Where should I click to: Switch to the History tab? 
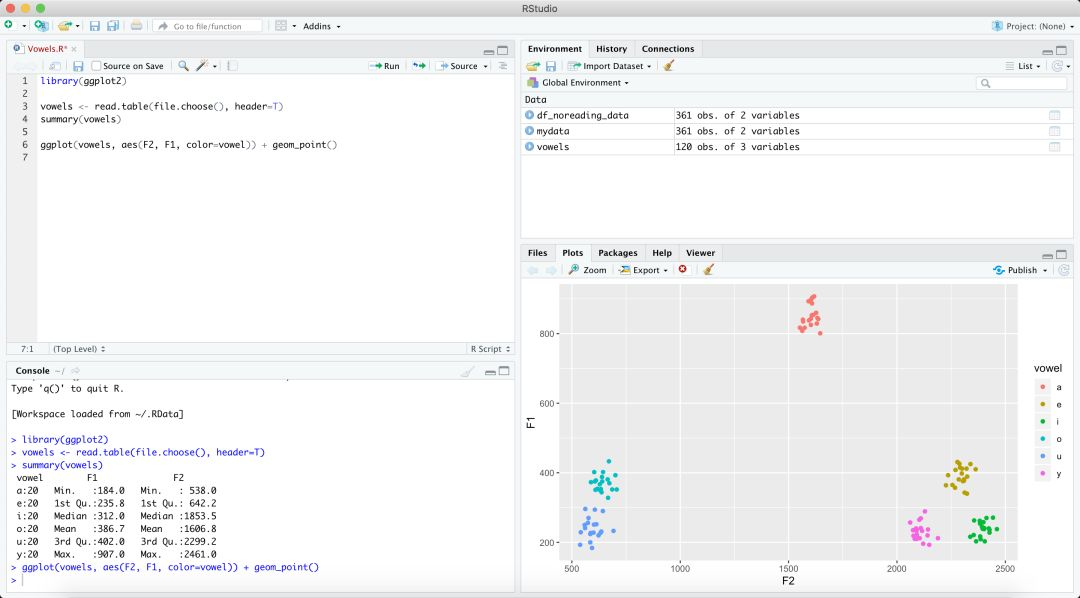point(611,49)
